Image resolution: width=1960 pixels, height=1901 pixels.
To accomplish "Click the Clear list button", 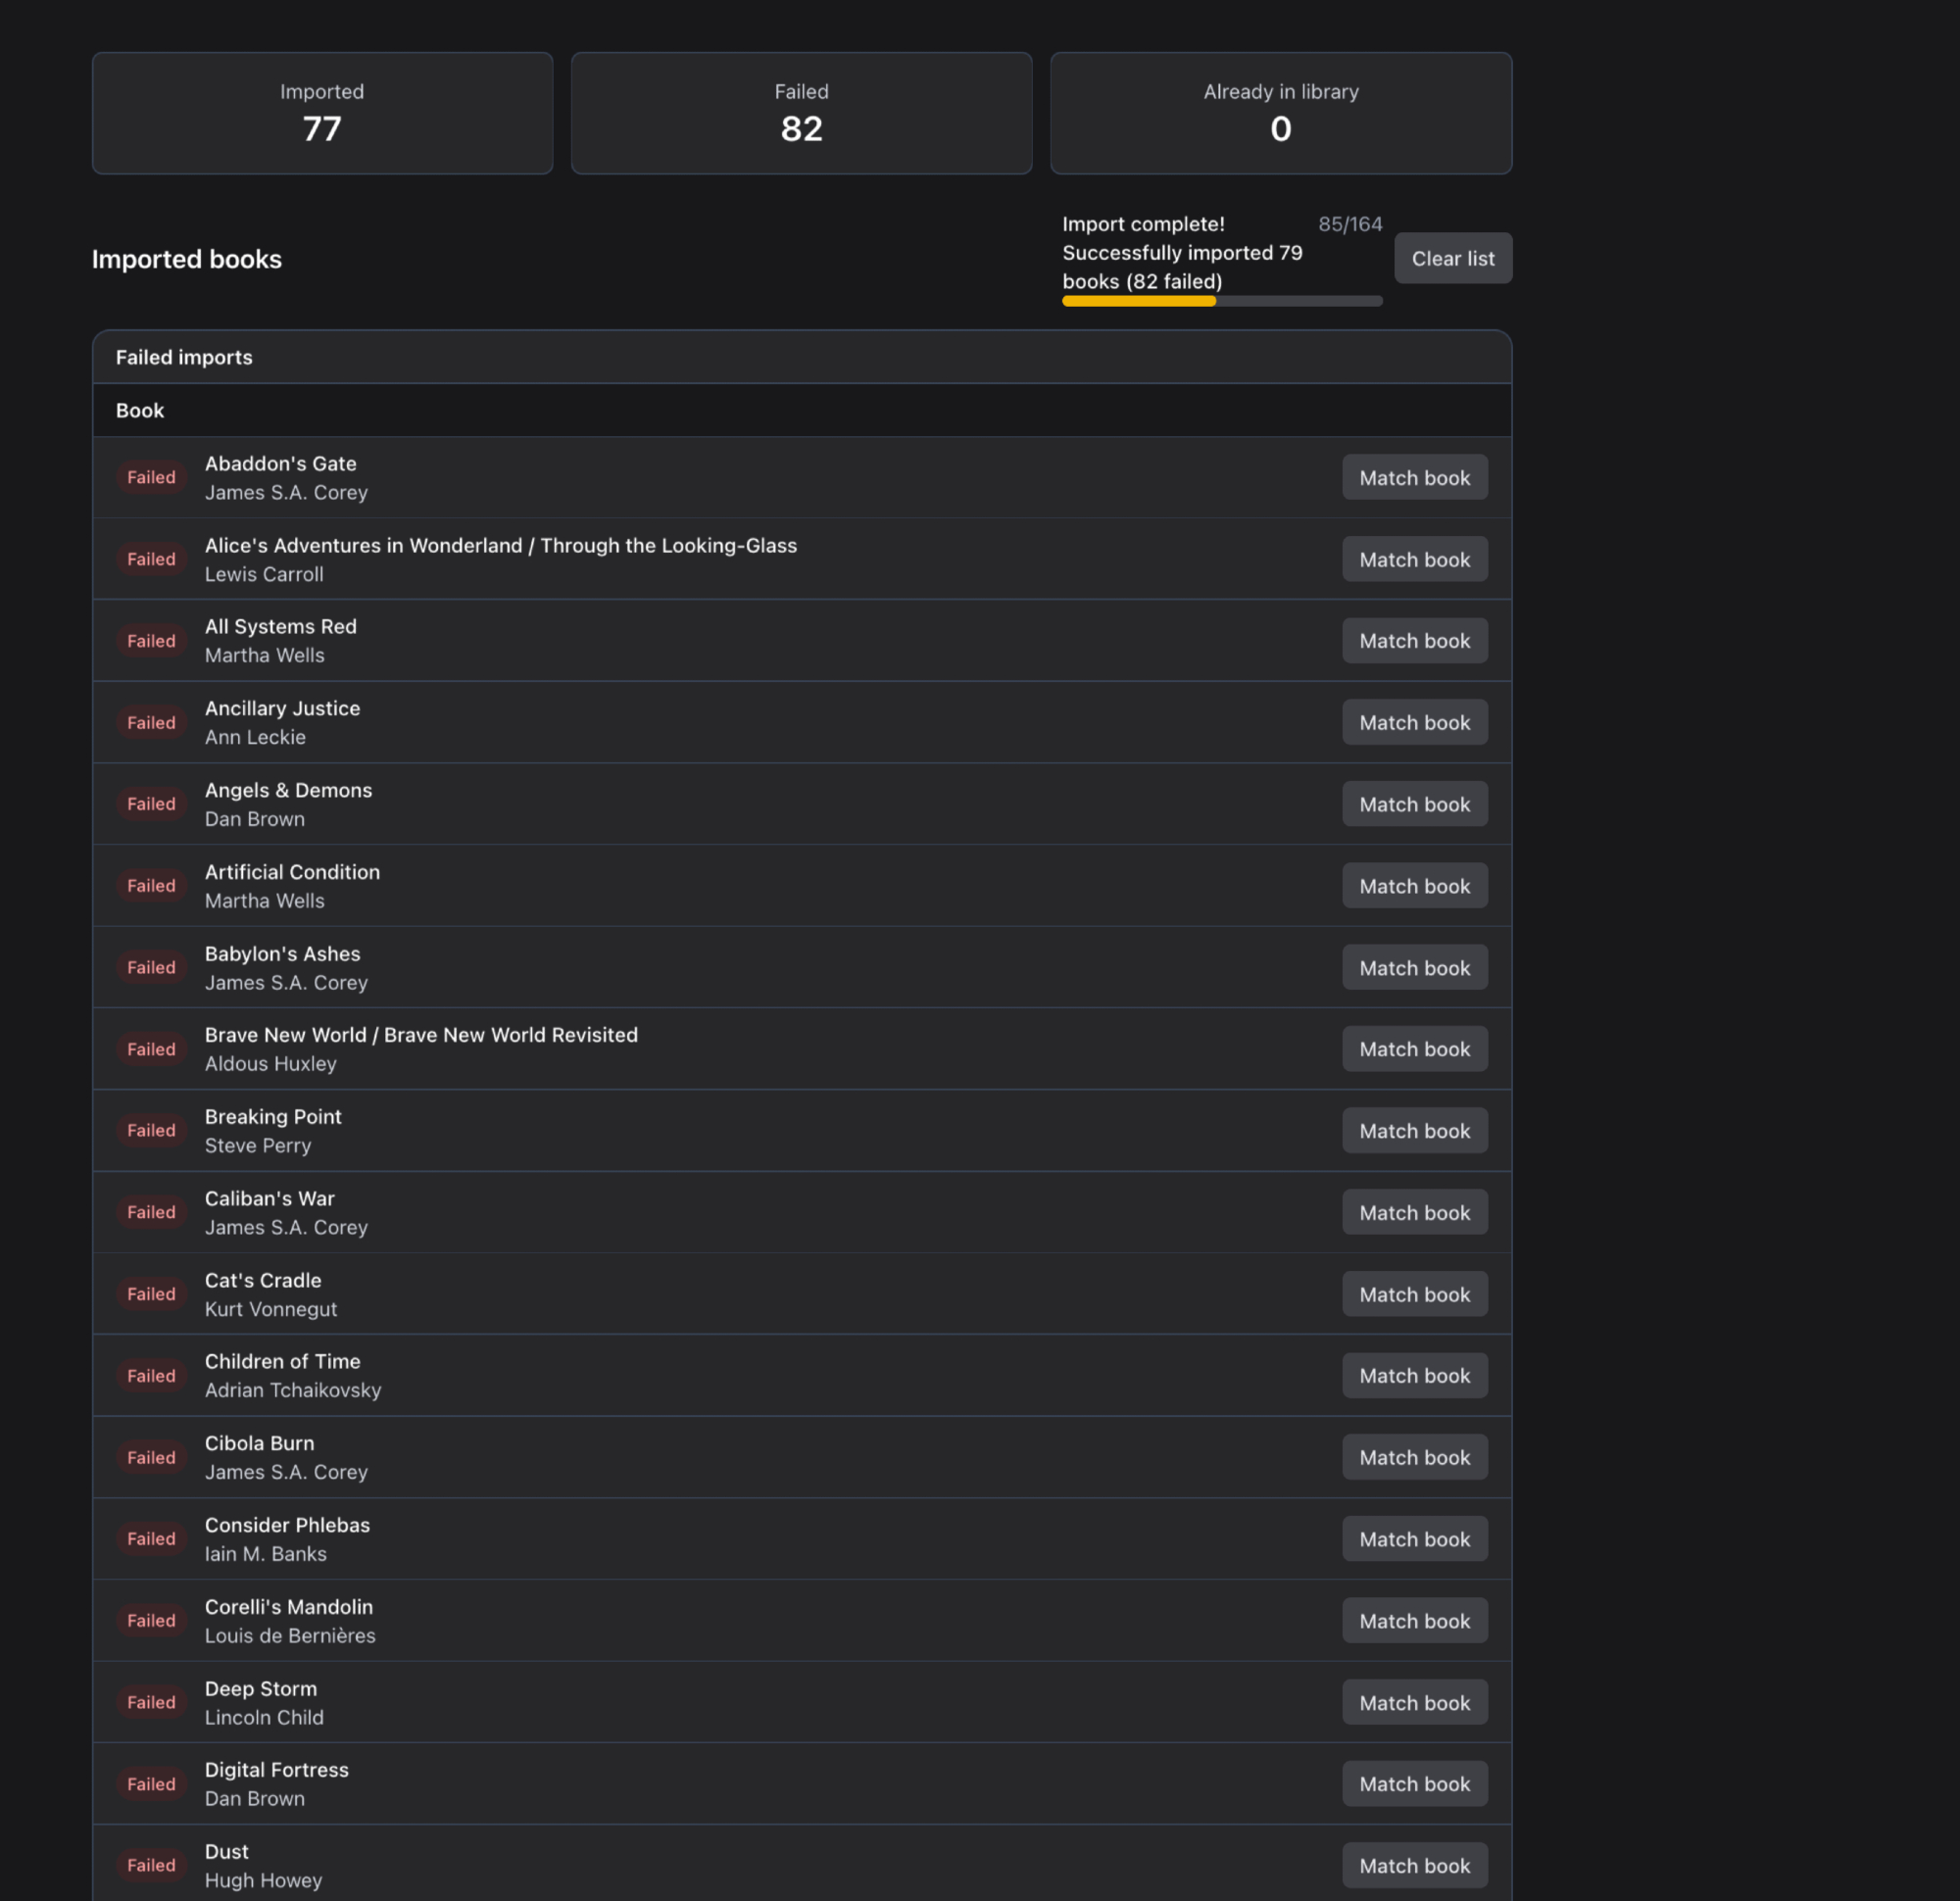I will click(1452, 258).
